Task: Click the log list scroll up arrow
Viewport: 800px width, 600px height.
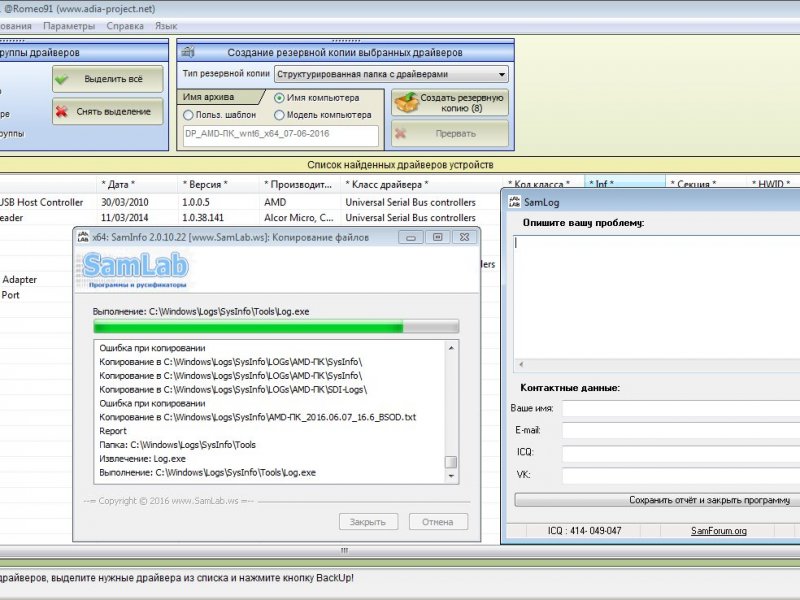Action: tap(451, 348)
